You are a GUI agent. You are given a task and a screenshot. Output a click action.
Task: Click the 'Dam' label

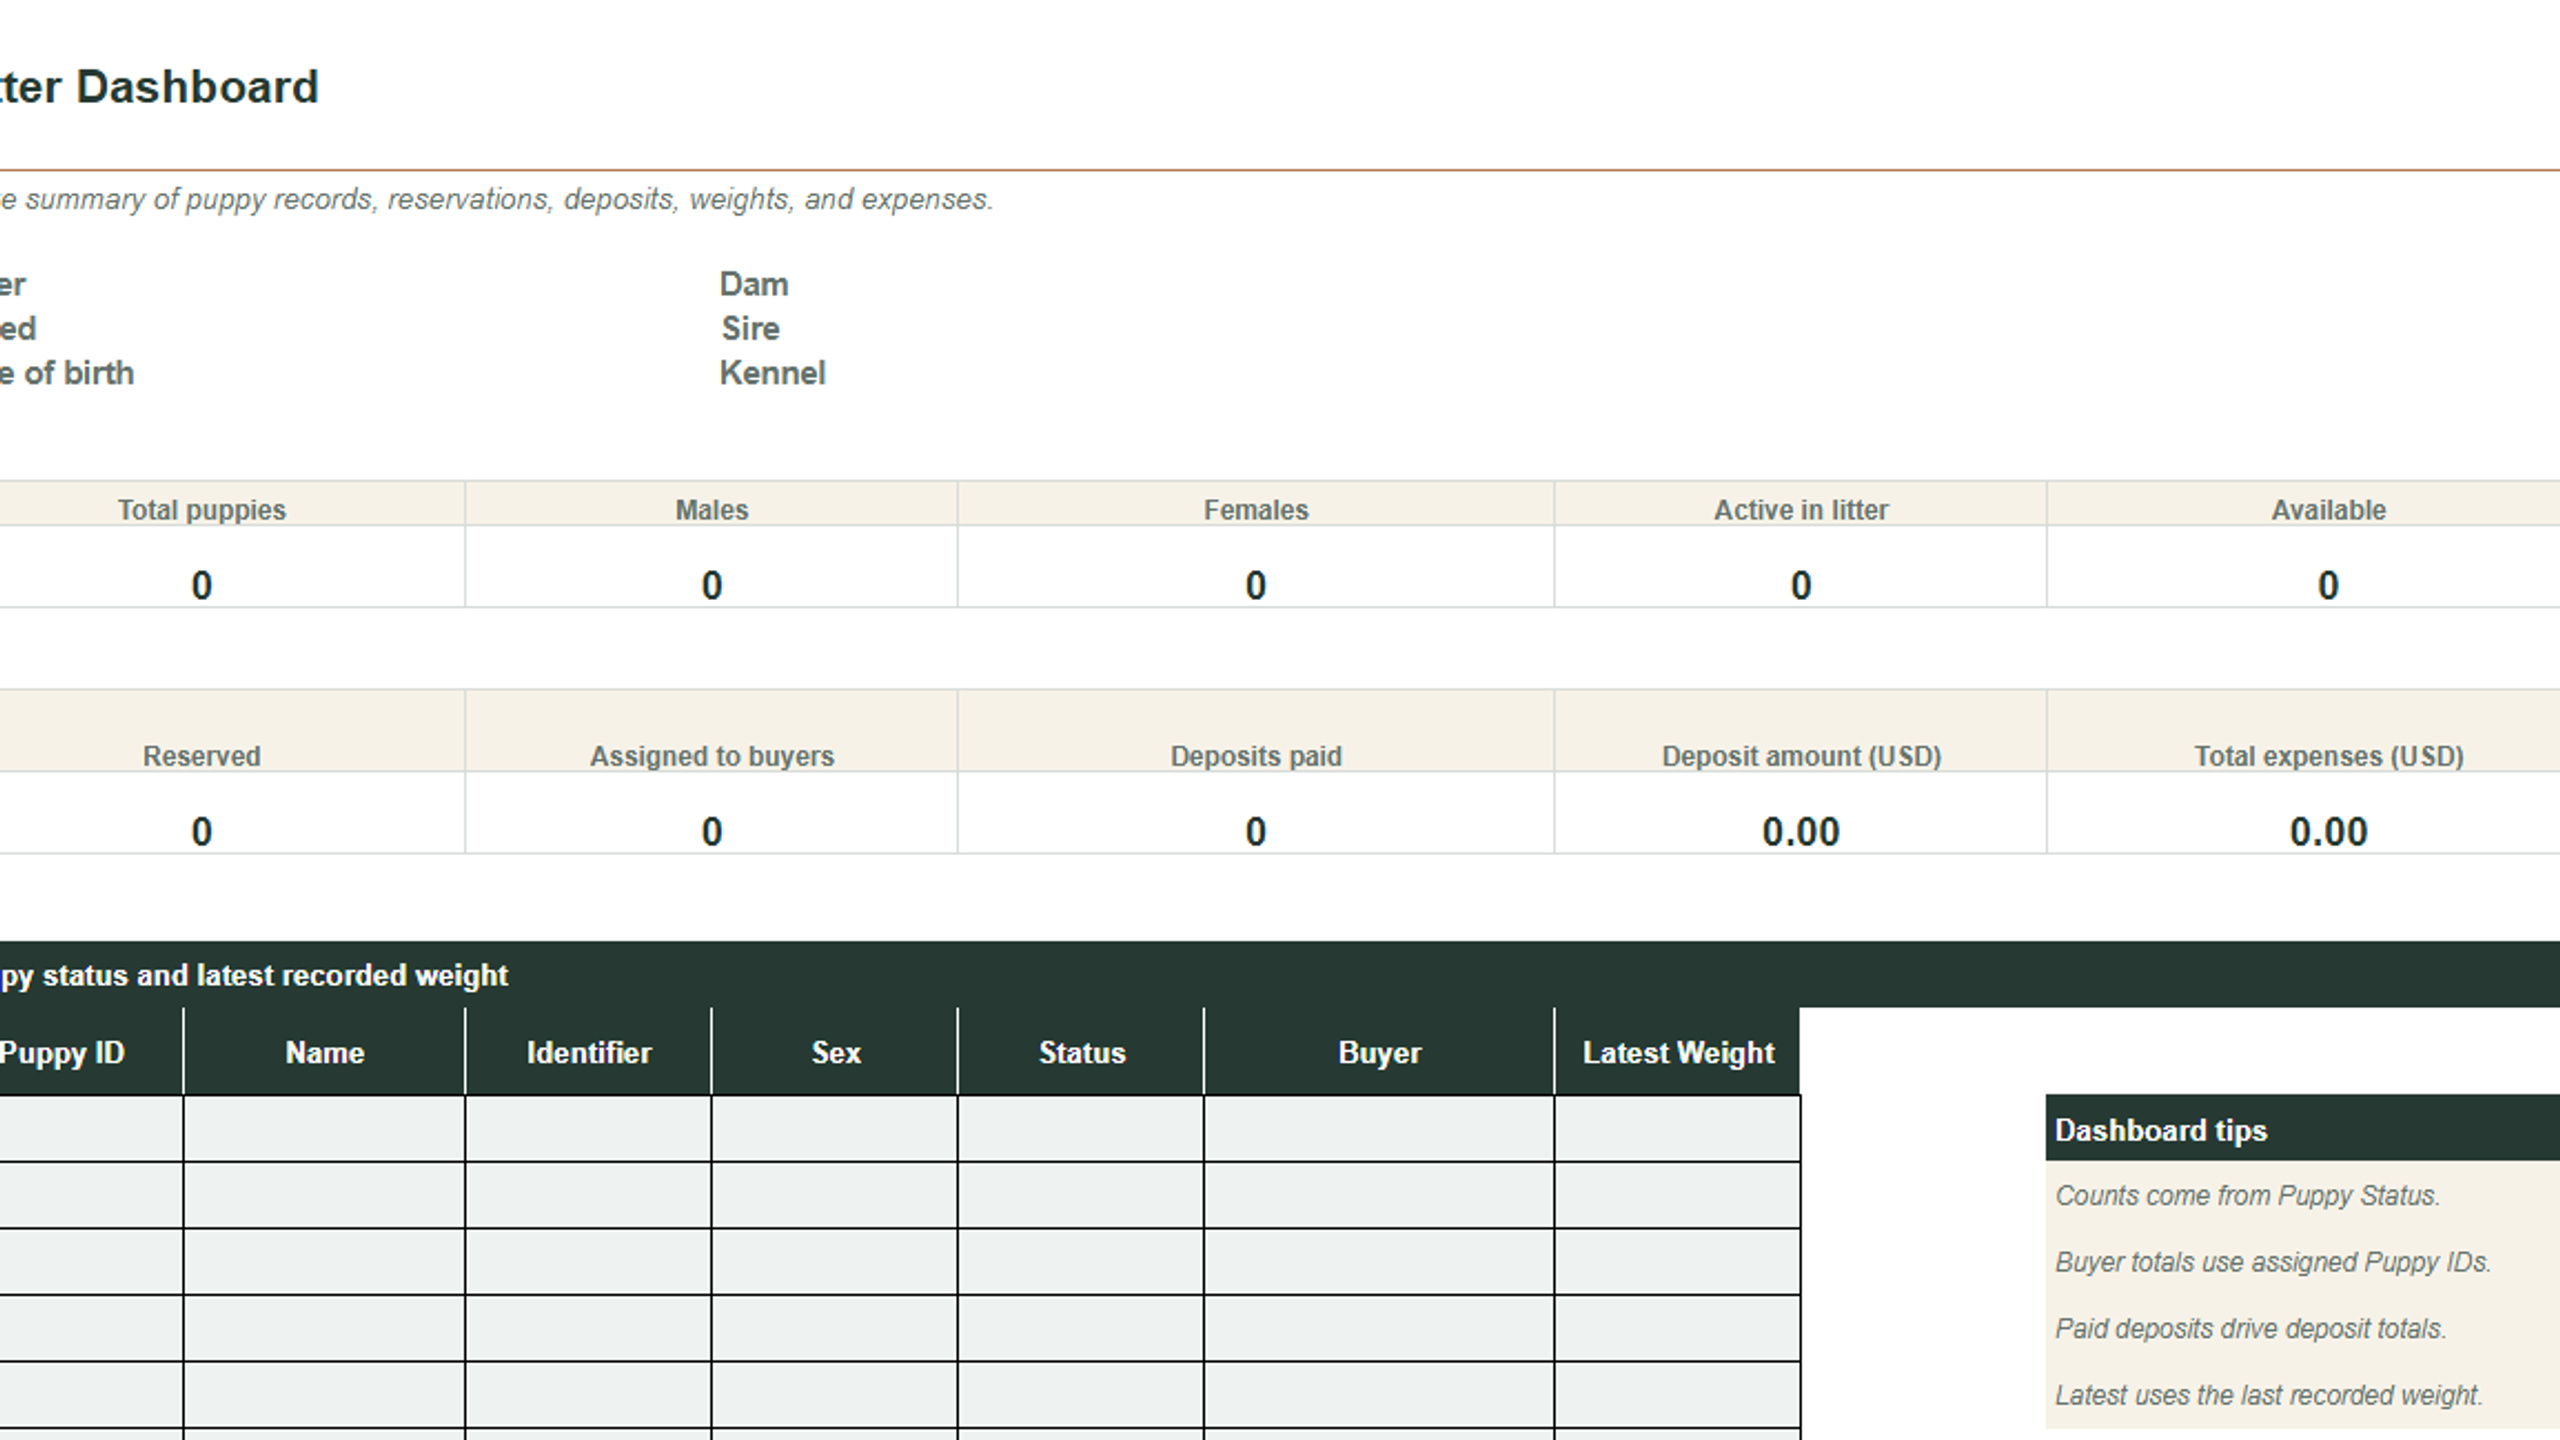click(x=754, y=285)
